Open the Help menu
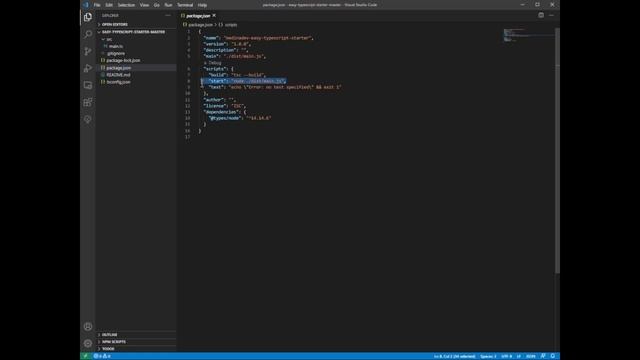Screen dimensions: 640x360 coord(202,5)
